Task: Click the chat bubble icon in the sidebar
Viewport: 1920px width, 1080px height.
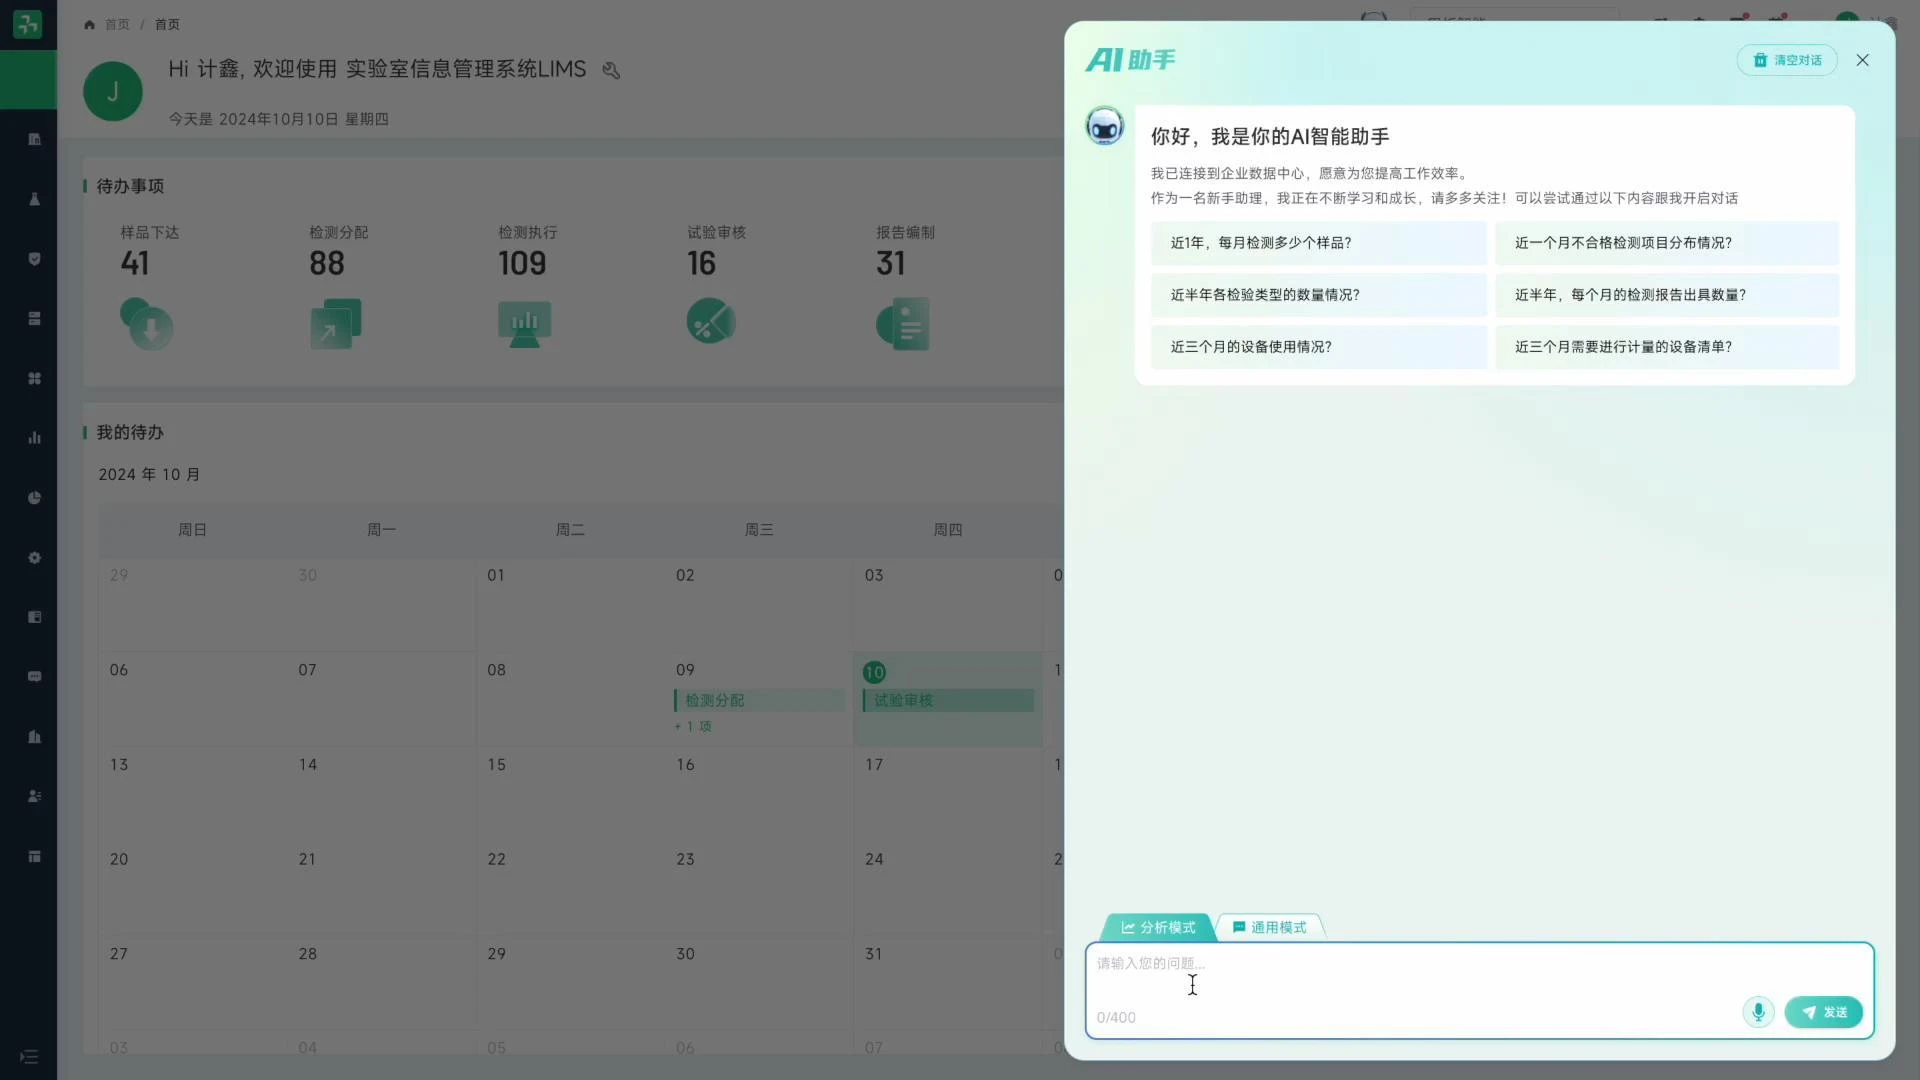Action: coord(34,677)
